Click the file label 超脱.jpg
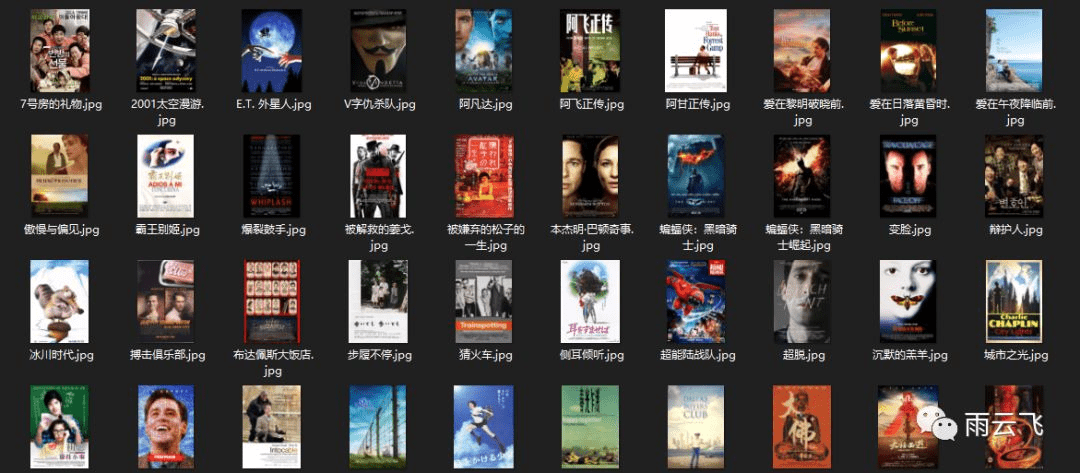This screenshot has height=473, width=1080. [x=803, y=355]
